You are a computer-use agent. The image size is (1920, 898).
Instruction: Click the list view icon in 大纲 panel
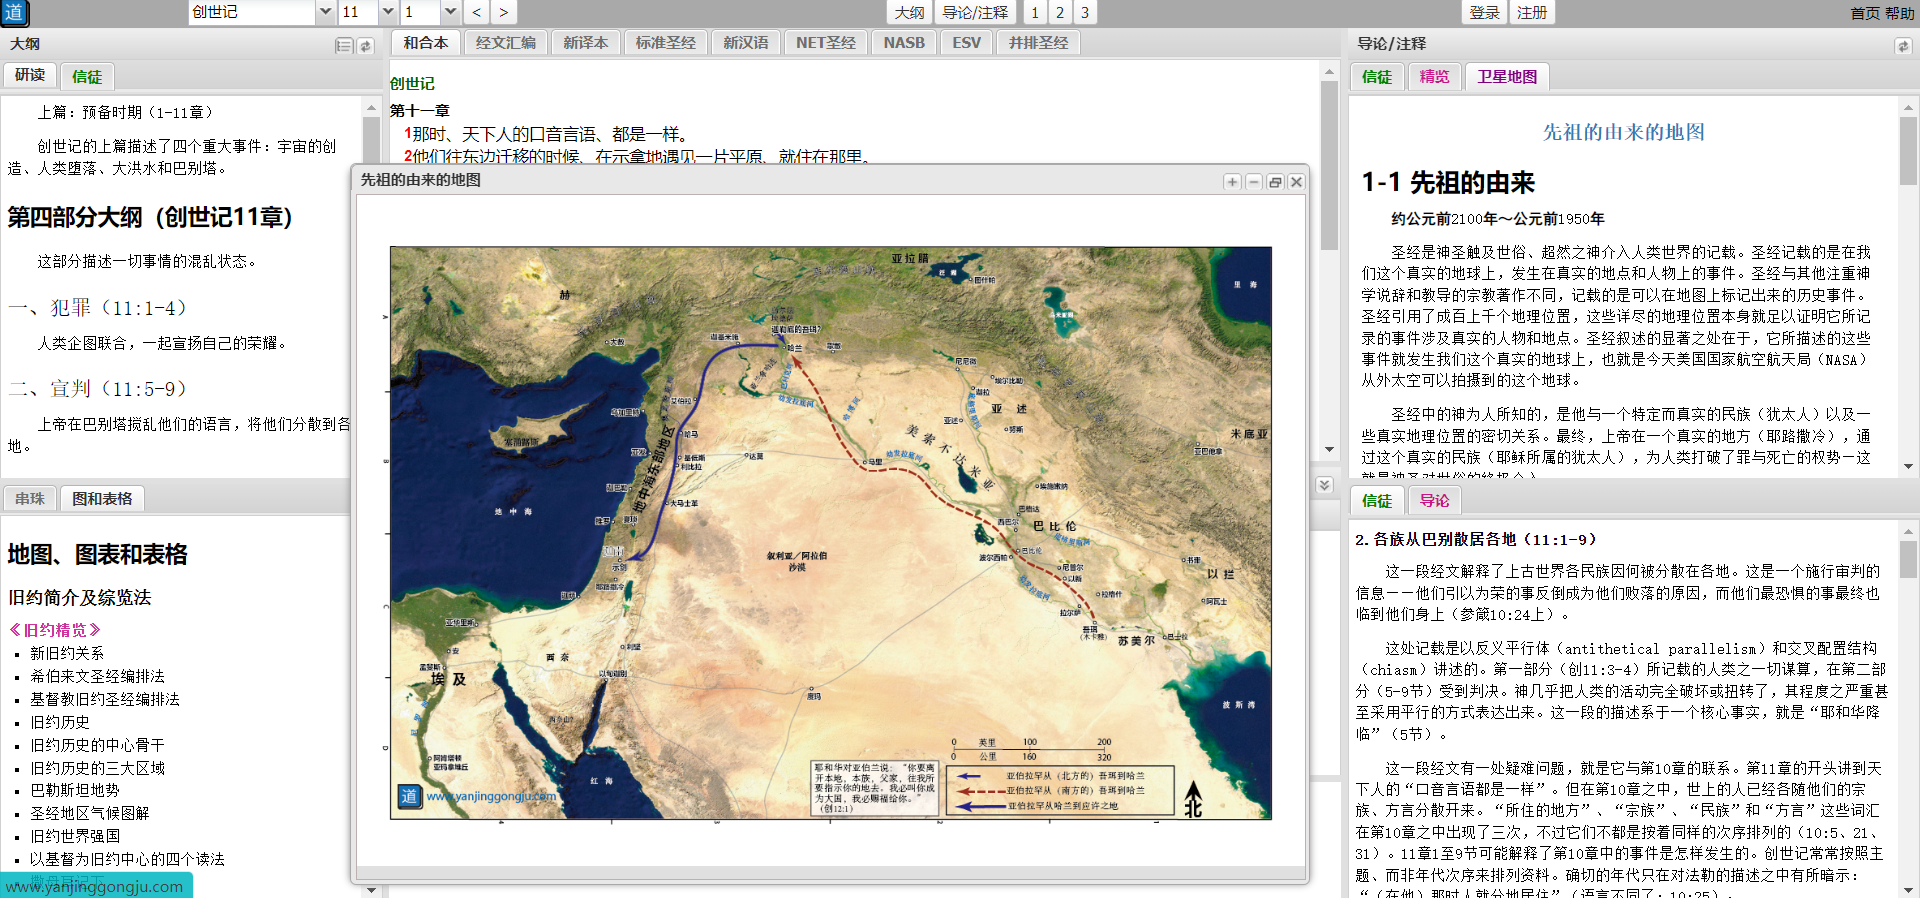(x=344, y=46)
